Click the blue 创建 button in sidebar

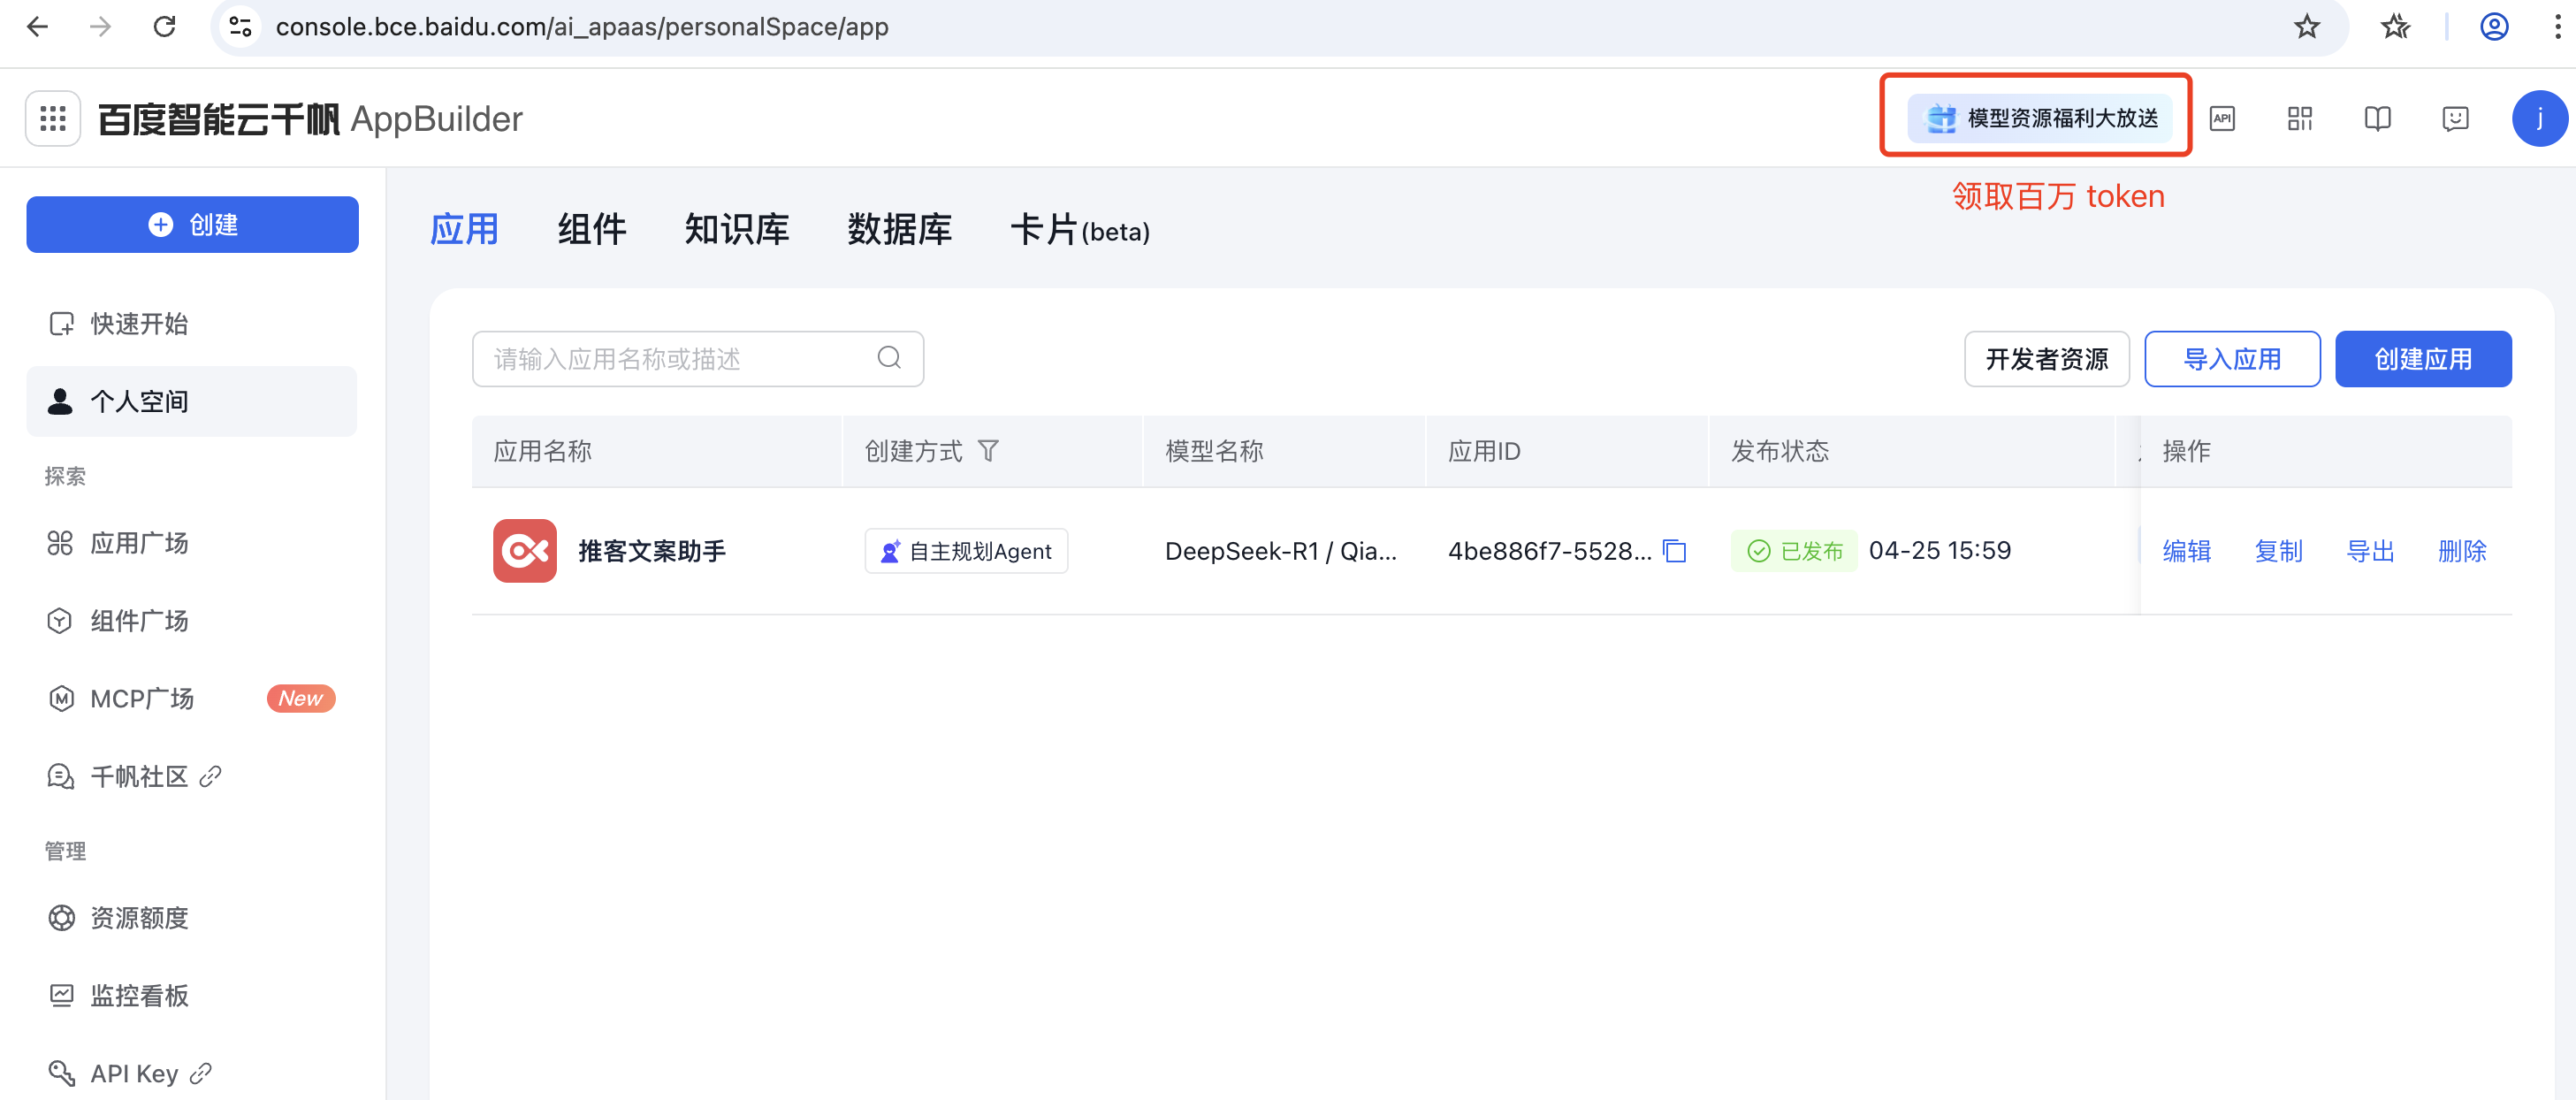pyautogui.click(x=193, y=225)
